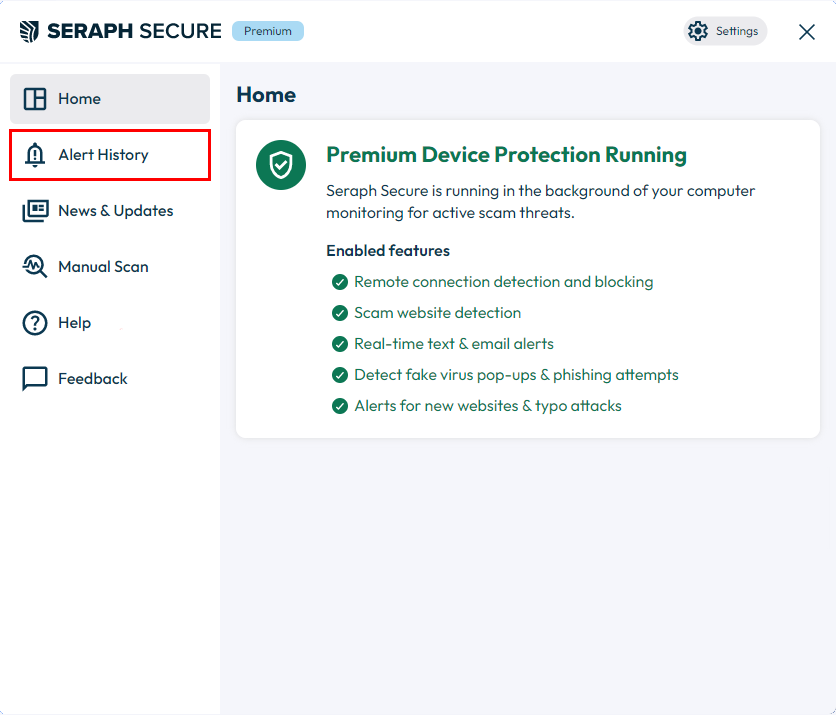Click the green shield protection icon
The height and width of the screenshot is (715, 836).
pyautogui.click(x=281, y=165)
